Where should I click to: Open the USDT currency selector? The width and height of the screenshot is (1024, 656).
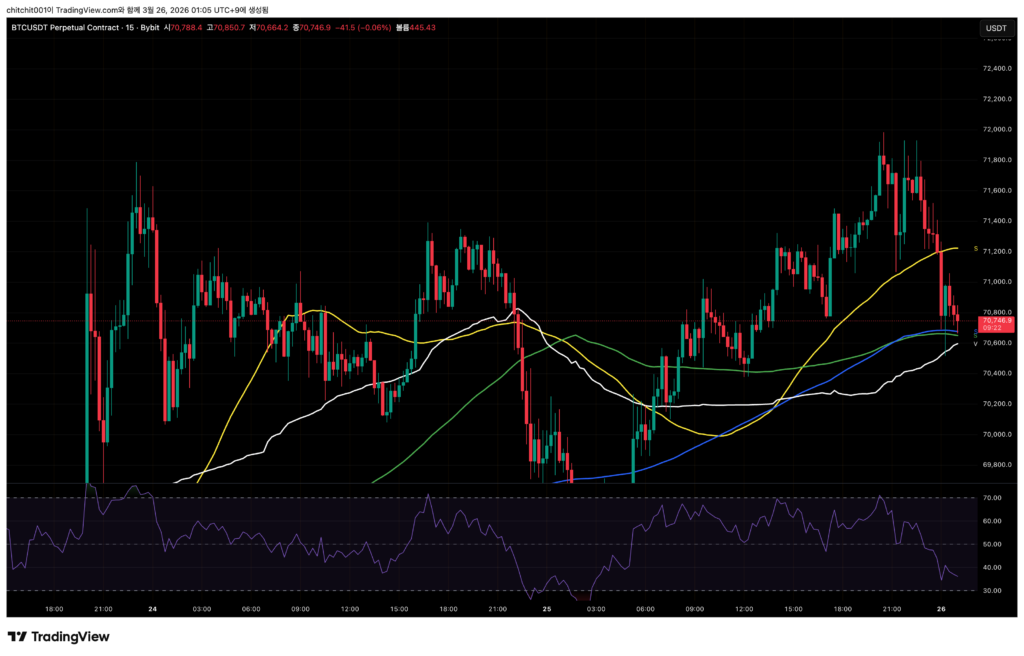(x=996, y=28)
